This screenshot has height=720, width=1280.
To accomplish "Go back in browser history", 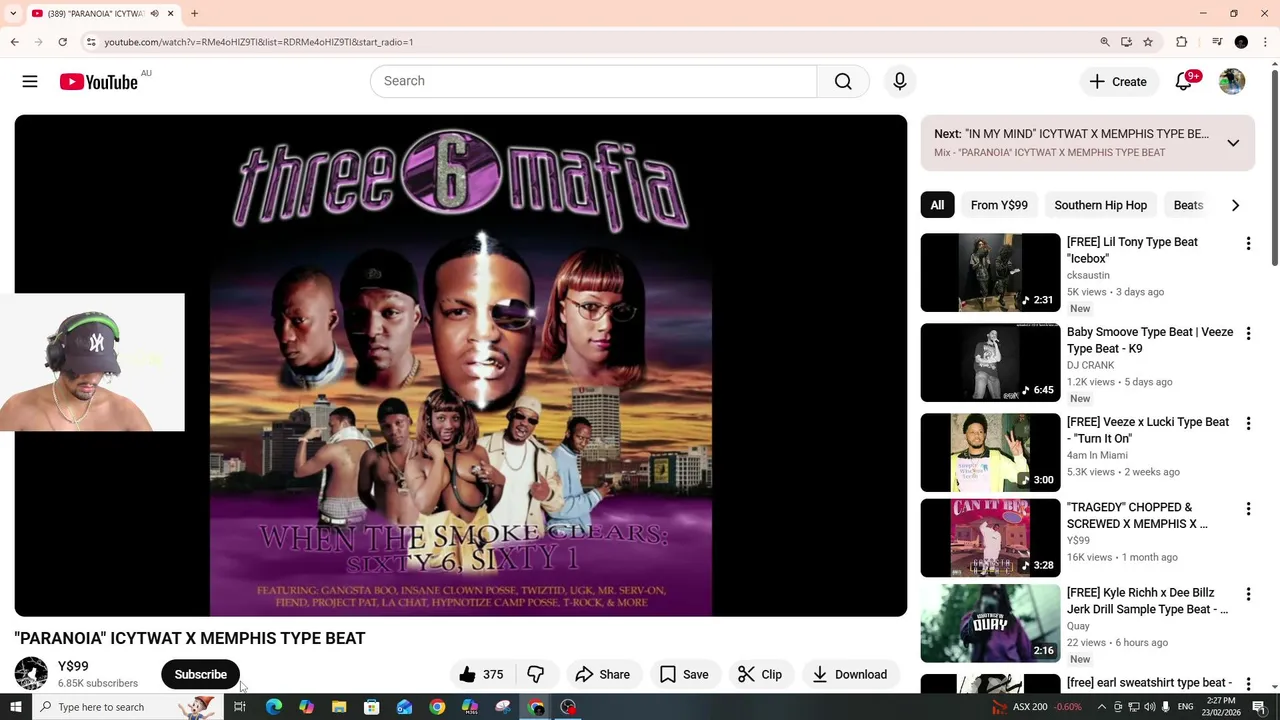I will [15, 42].
